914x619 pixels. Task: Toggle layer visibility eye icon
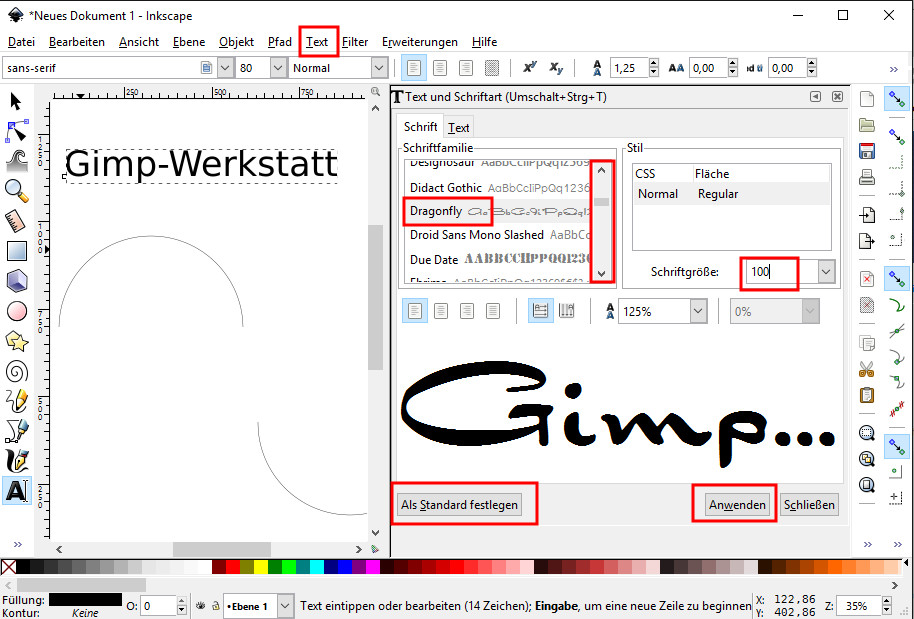click(201, 606)
